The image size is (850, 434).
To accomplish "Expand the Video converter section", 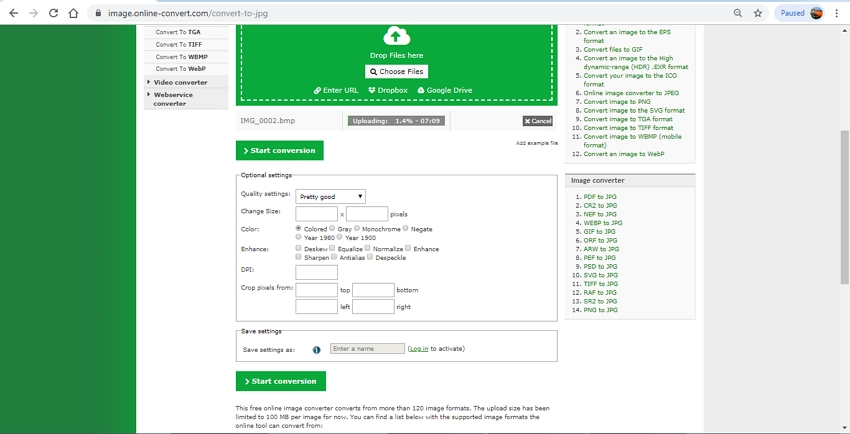I will [180, 82].
